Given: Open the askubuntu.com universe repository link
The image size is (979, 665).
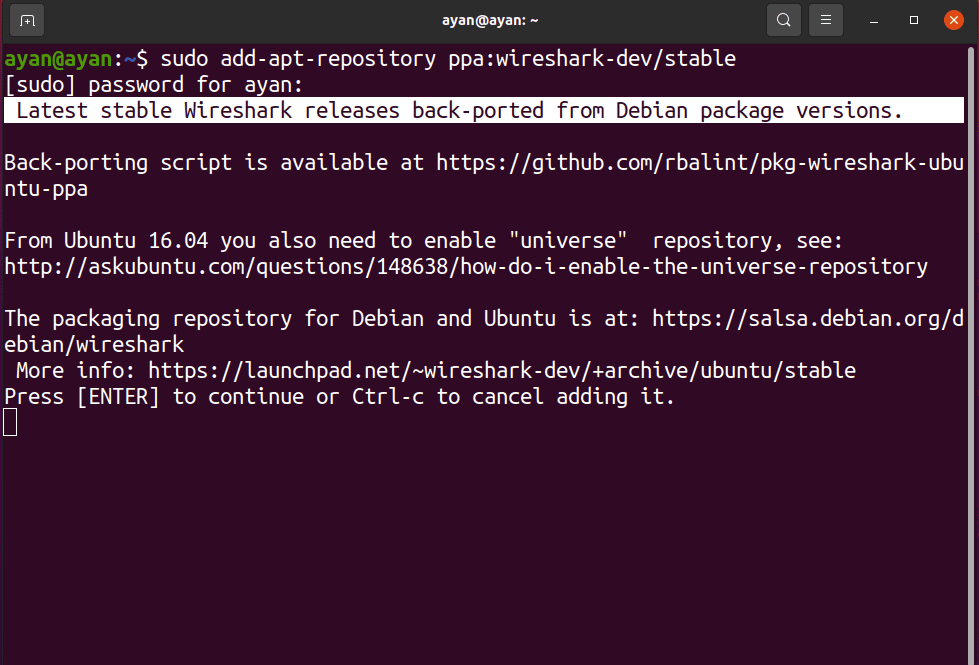Looking at the screenshot, I should click(x=465, y=266).
